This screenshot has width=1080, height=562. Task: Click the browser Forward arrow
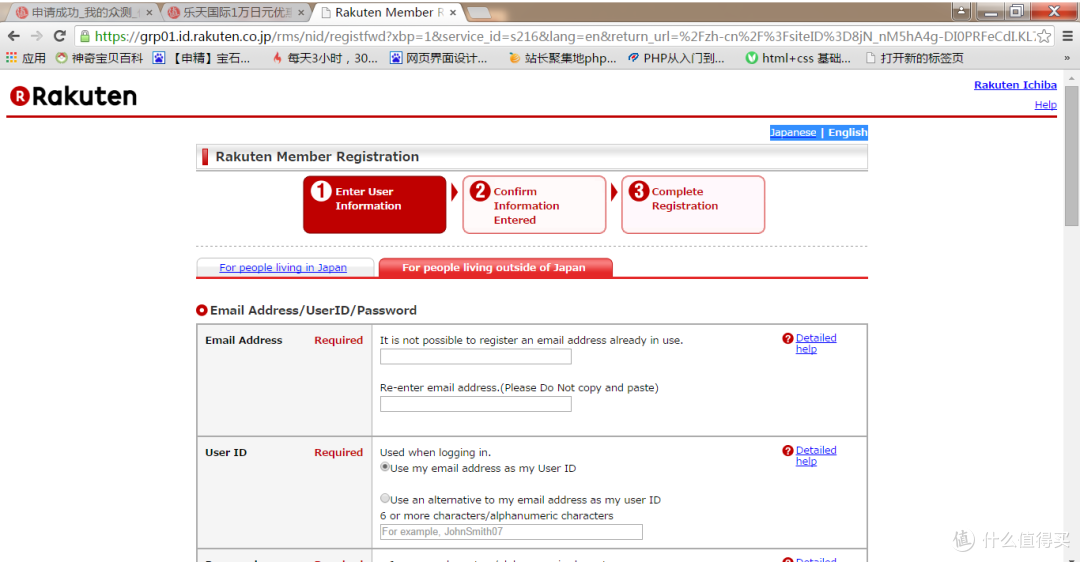37,36
